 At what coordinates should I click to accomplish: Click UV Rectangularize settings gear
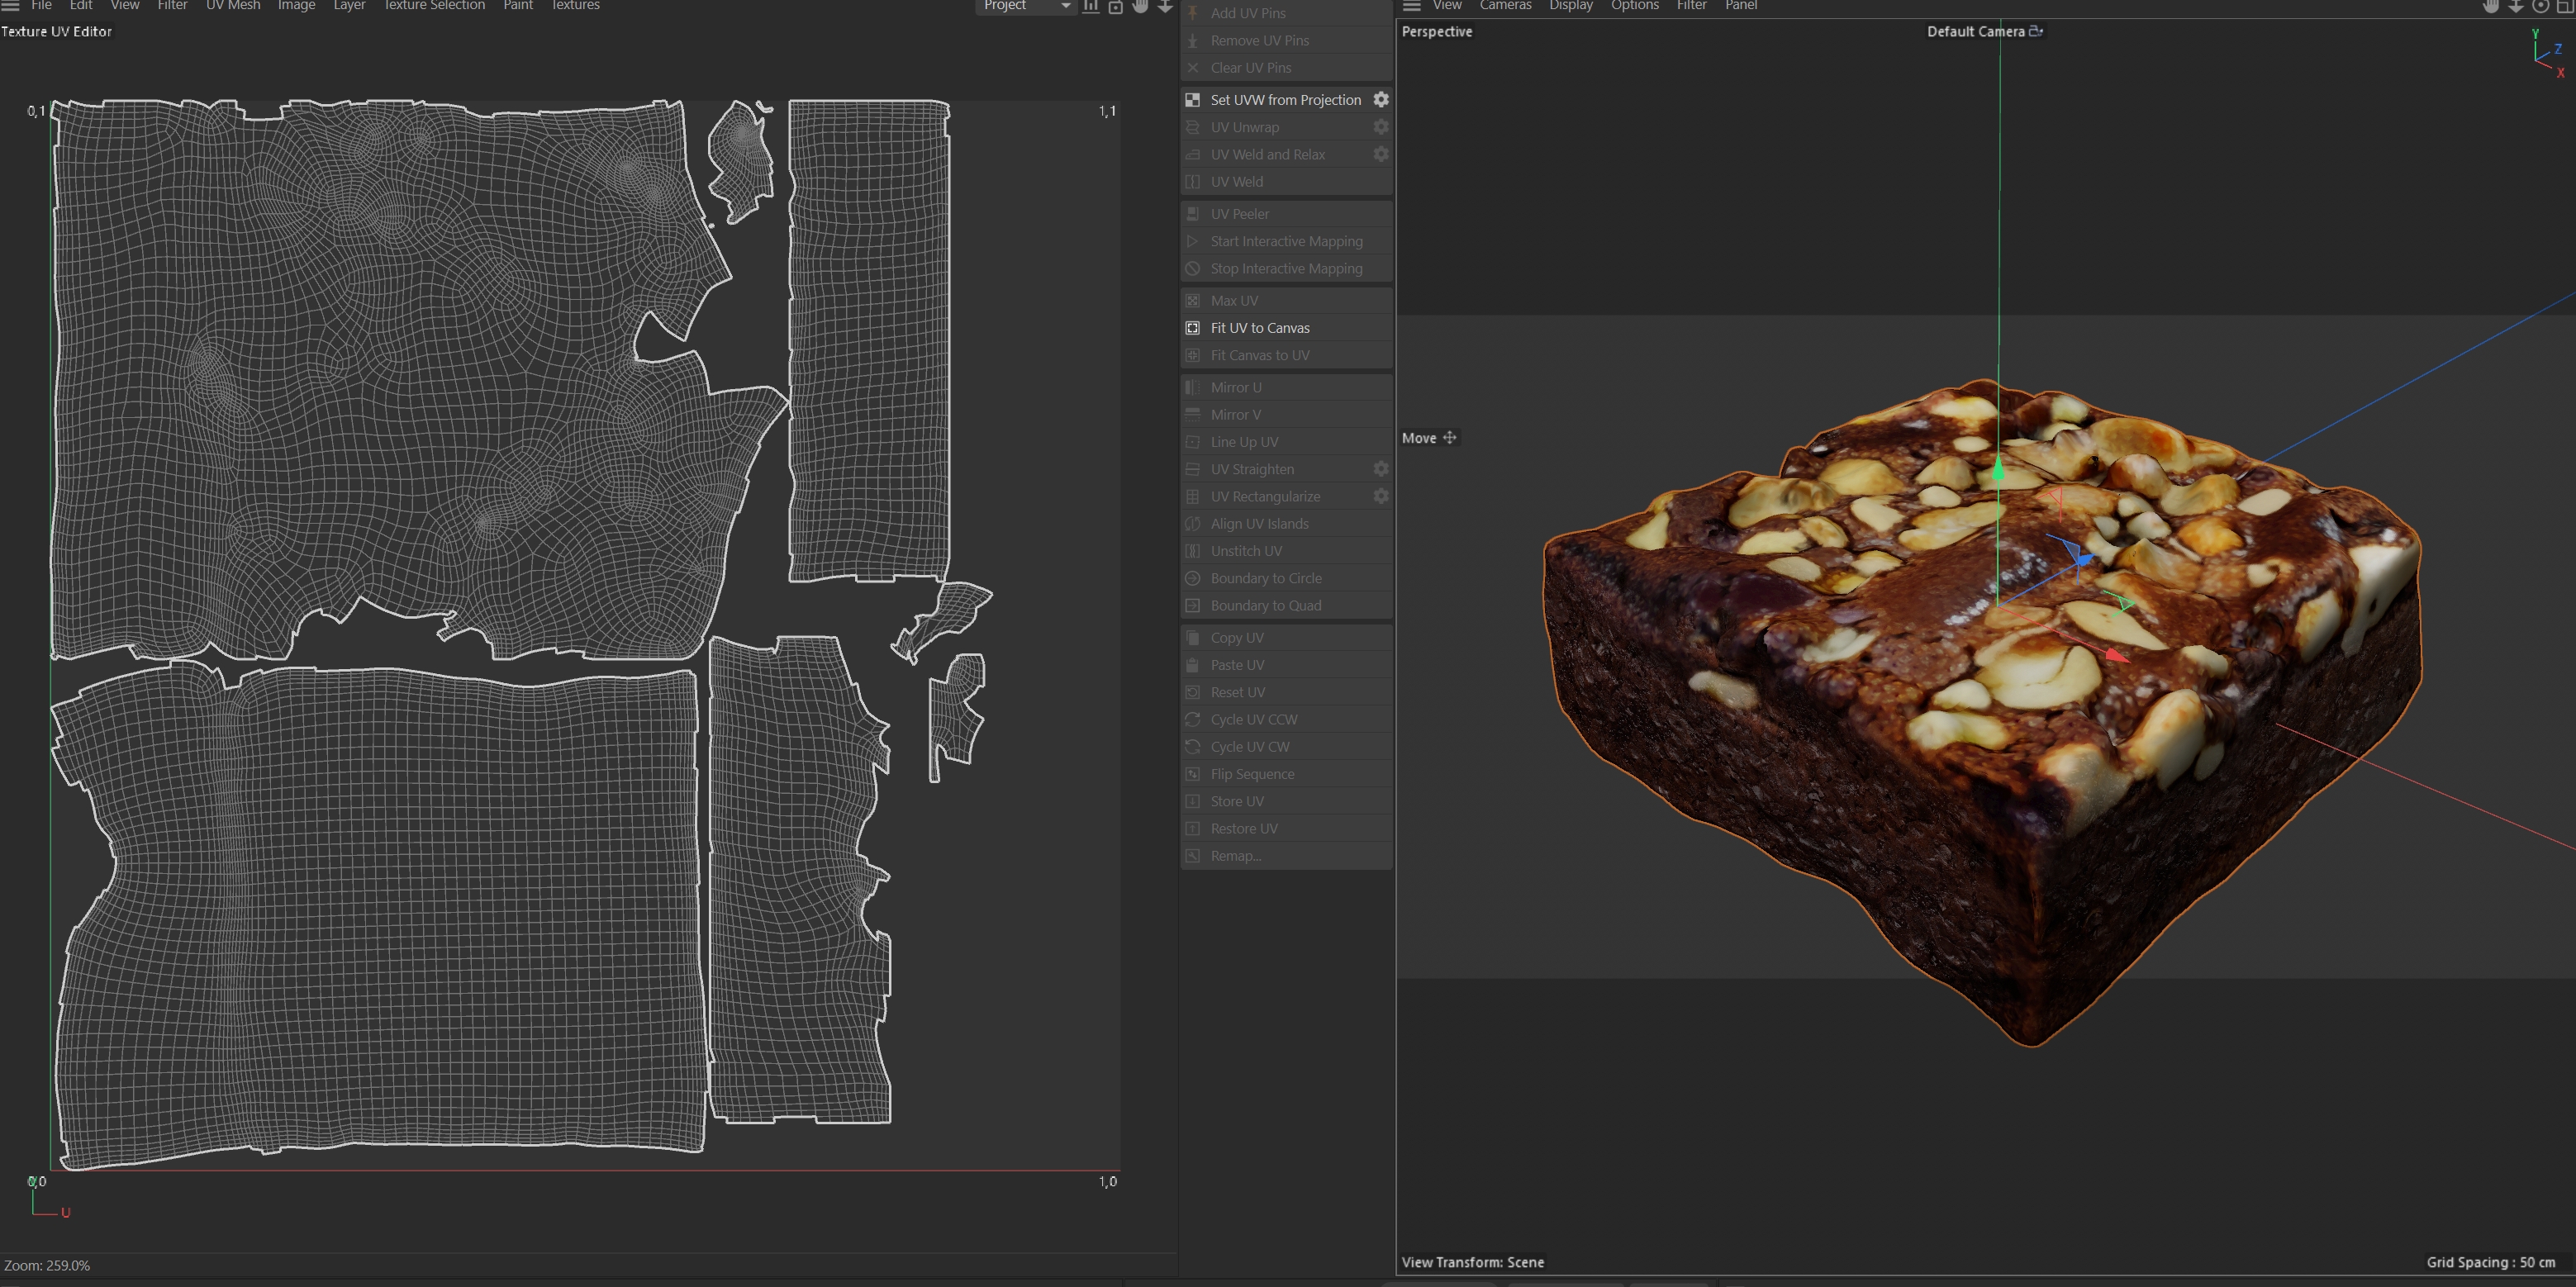[1380, 496]
